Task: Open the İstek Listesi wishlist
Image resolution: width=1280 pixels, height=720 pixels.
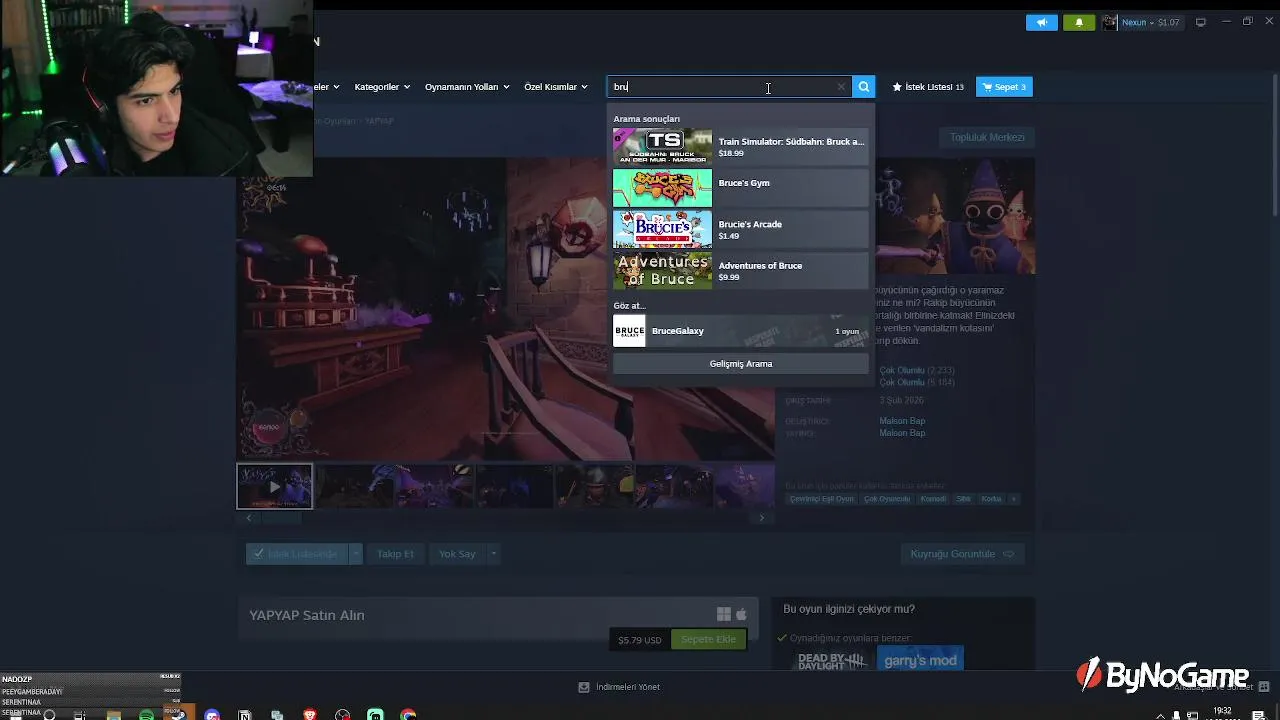Action: pos(928,87)
